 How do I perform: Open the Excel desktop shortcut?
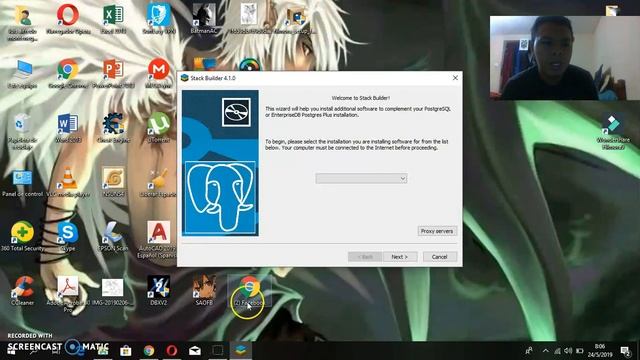113,19
